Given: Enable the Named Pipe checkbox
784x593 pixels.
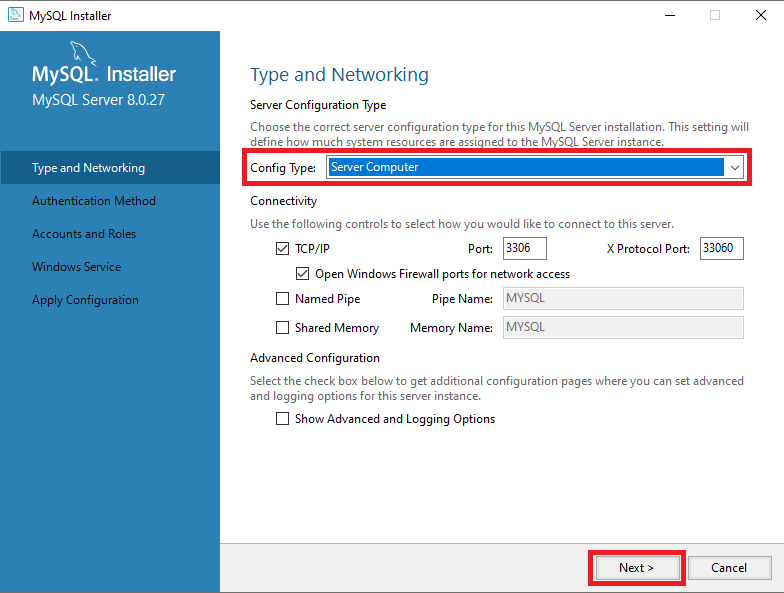Looking at the screenshot, I should coord(282,299).
